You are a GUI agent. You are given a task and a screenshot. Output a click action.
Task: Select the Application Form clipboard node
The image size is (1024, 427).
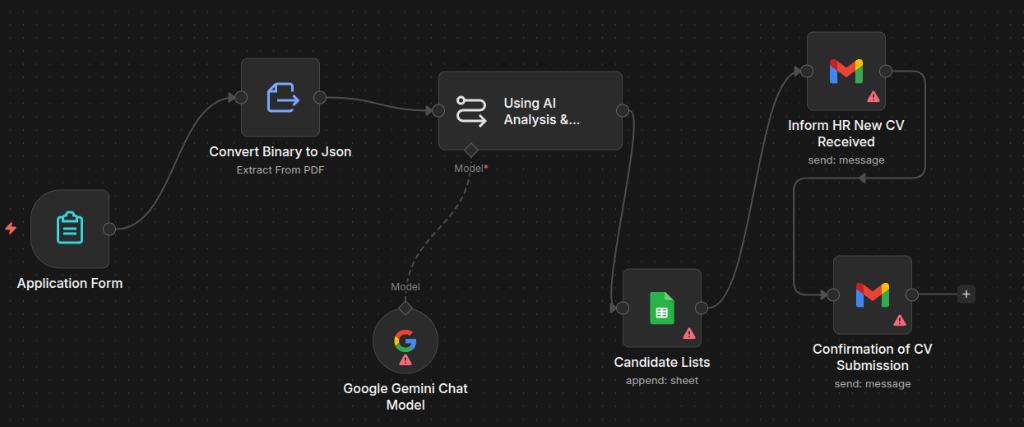pyautogui.click(x=70, y=229)
